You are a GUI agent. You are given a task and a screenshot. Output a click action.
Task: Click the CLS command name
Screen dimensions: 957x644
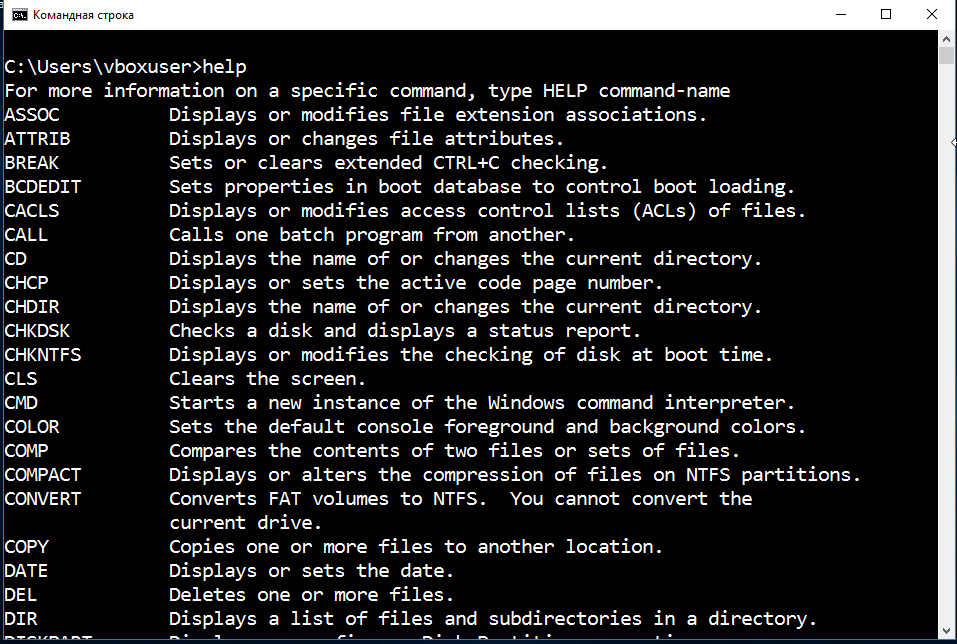[x=21, y=379]
